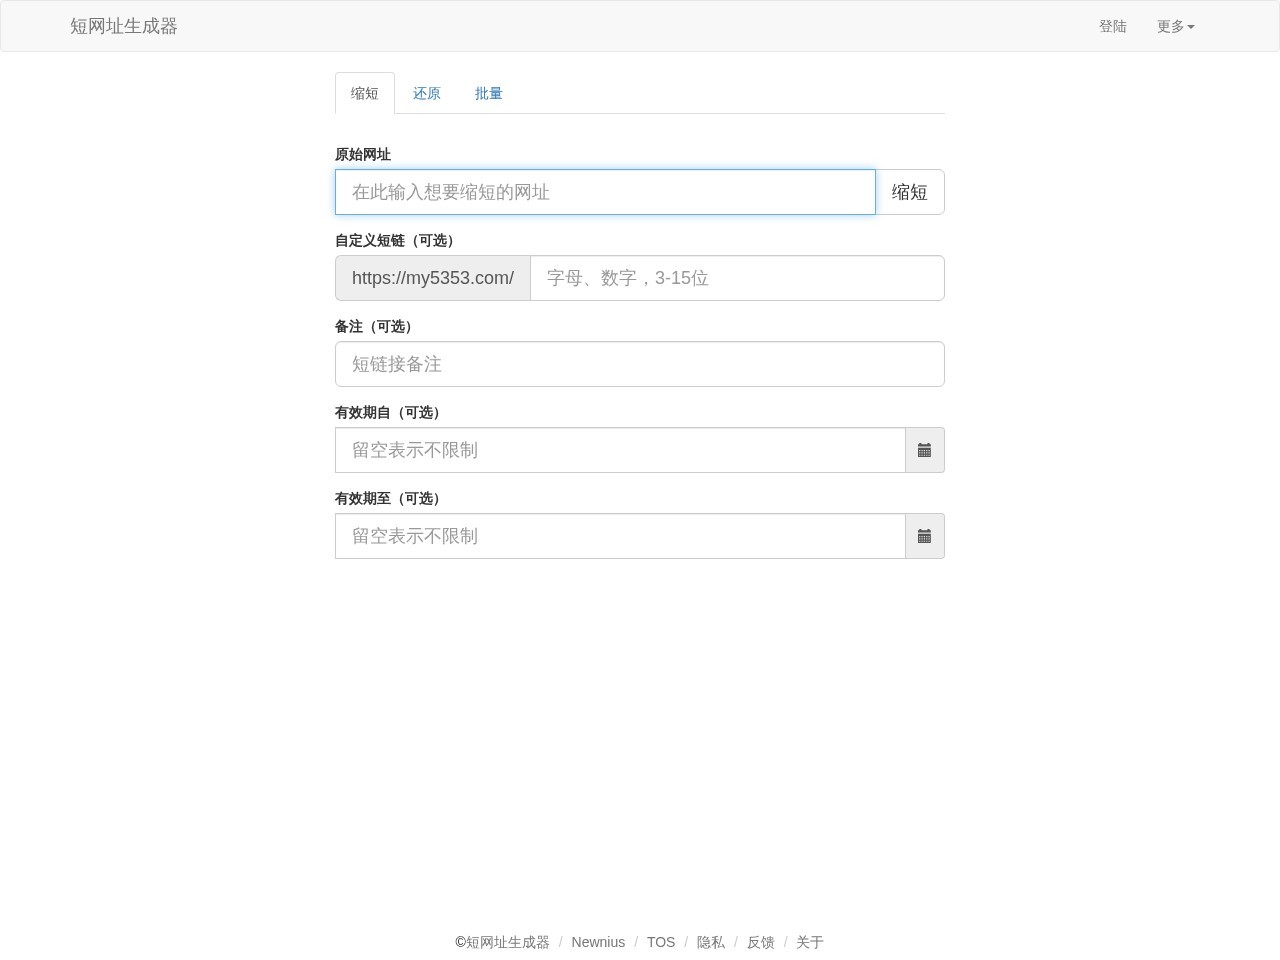Viewport: 1280px width, 960px height.
Task: Open calendar picker for 有效期自 field
Action: (925, 450)
